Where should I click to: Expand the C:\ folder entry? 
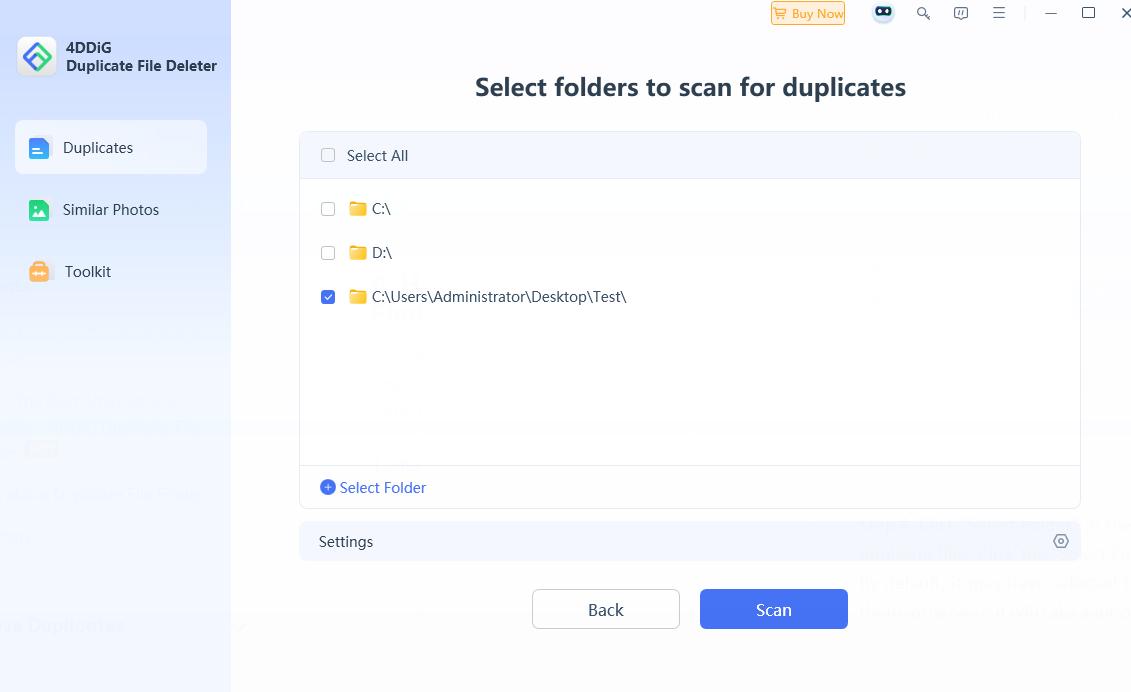381,208
